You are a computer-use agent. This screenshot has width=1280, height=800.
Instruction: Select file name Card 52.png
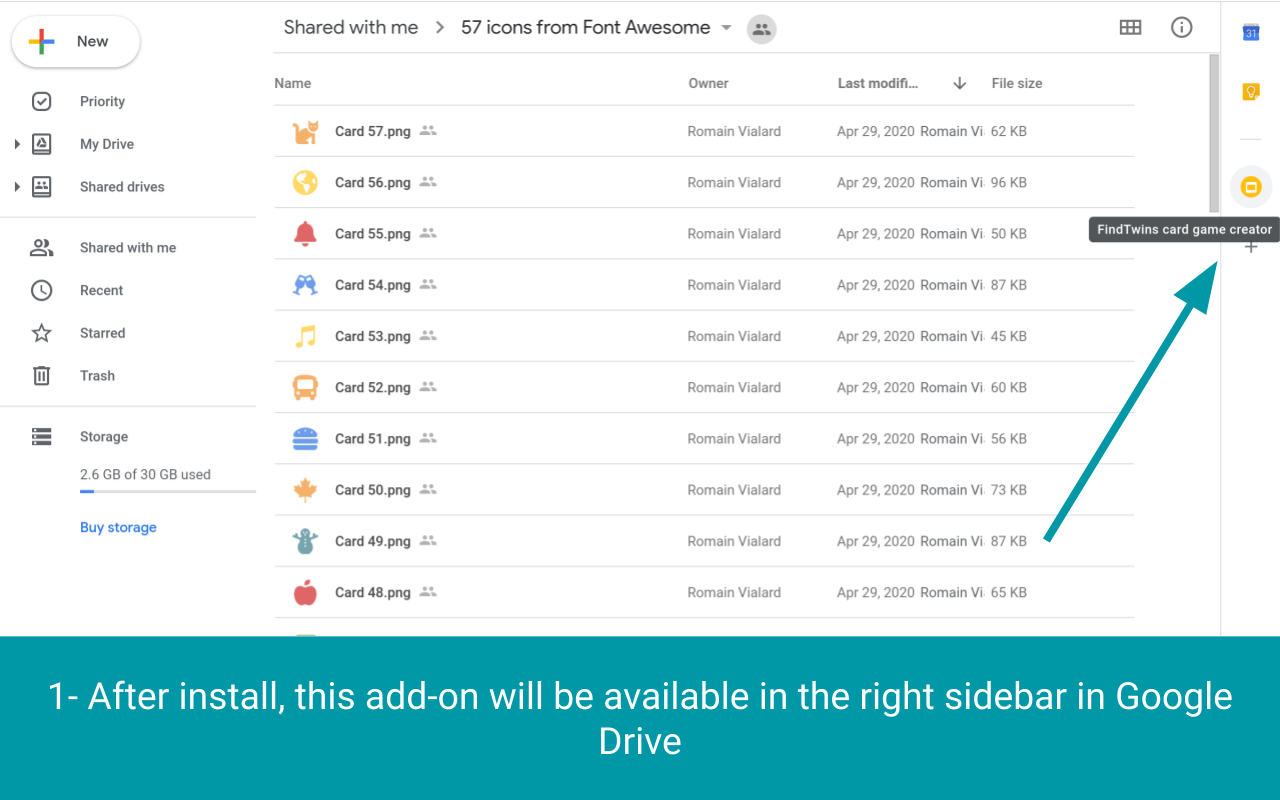(373, 387)
